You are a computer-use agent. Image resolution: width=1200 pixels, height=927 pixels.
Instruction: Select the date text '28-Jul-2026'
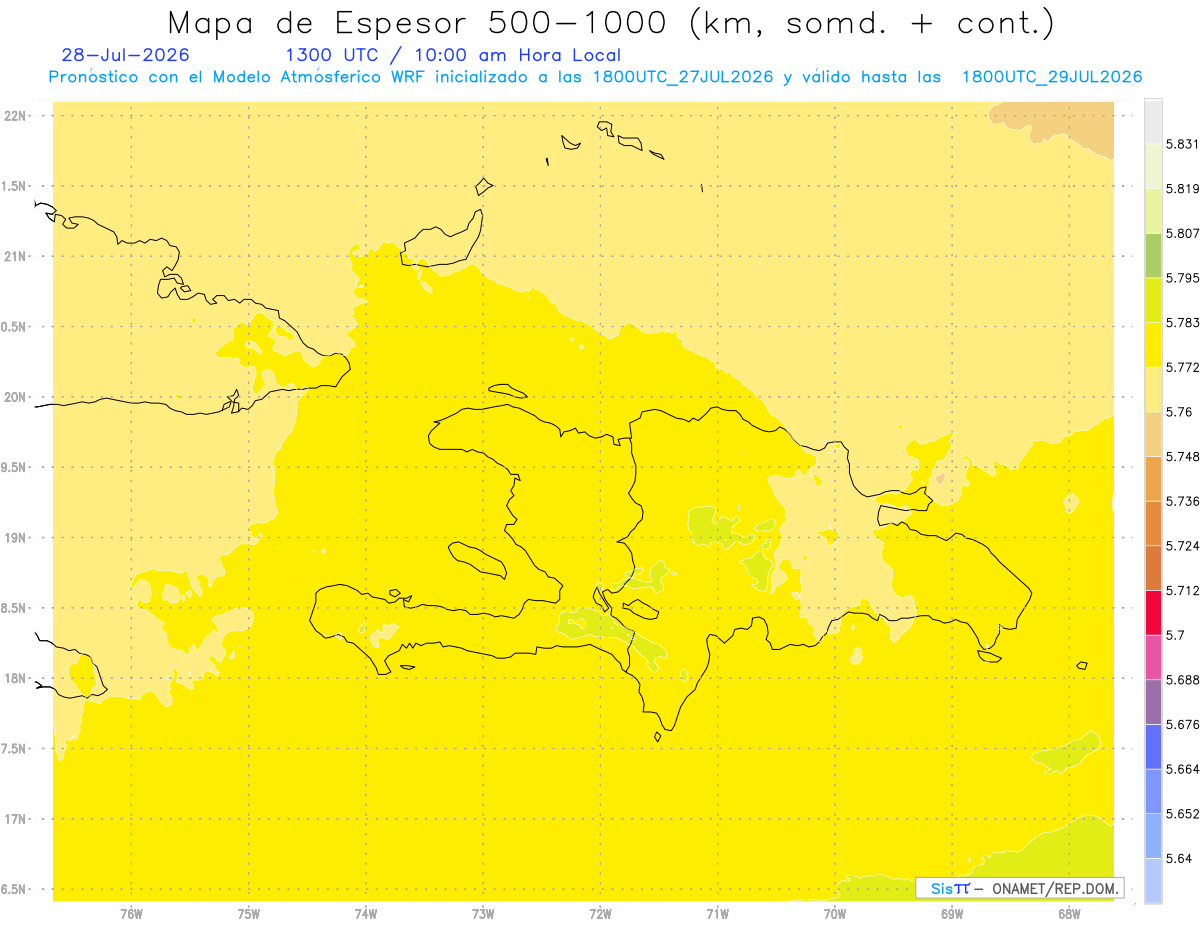click(x=125, y=55)
